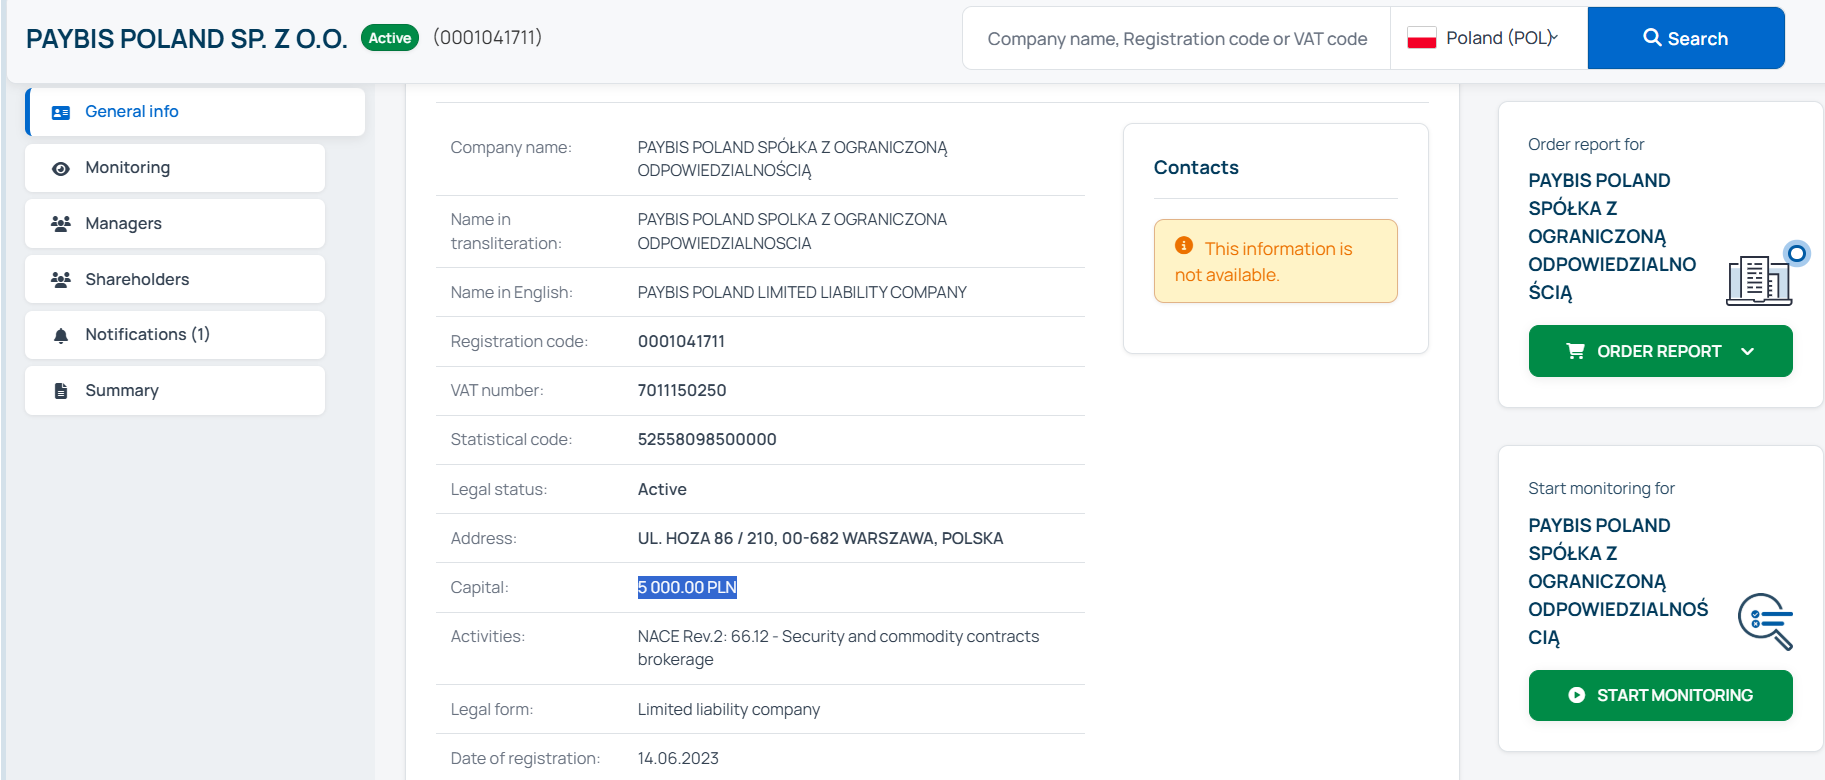
Task: Click the Contacts heading
Action: tap(1196, 168)
